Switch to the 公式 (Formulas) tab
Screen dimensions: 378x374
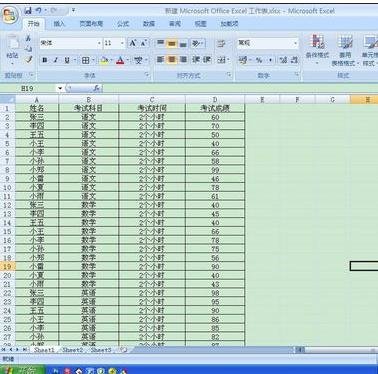[x=123, y=24]
